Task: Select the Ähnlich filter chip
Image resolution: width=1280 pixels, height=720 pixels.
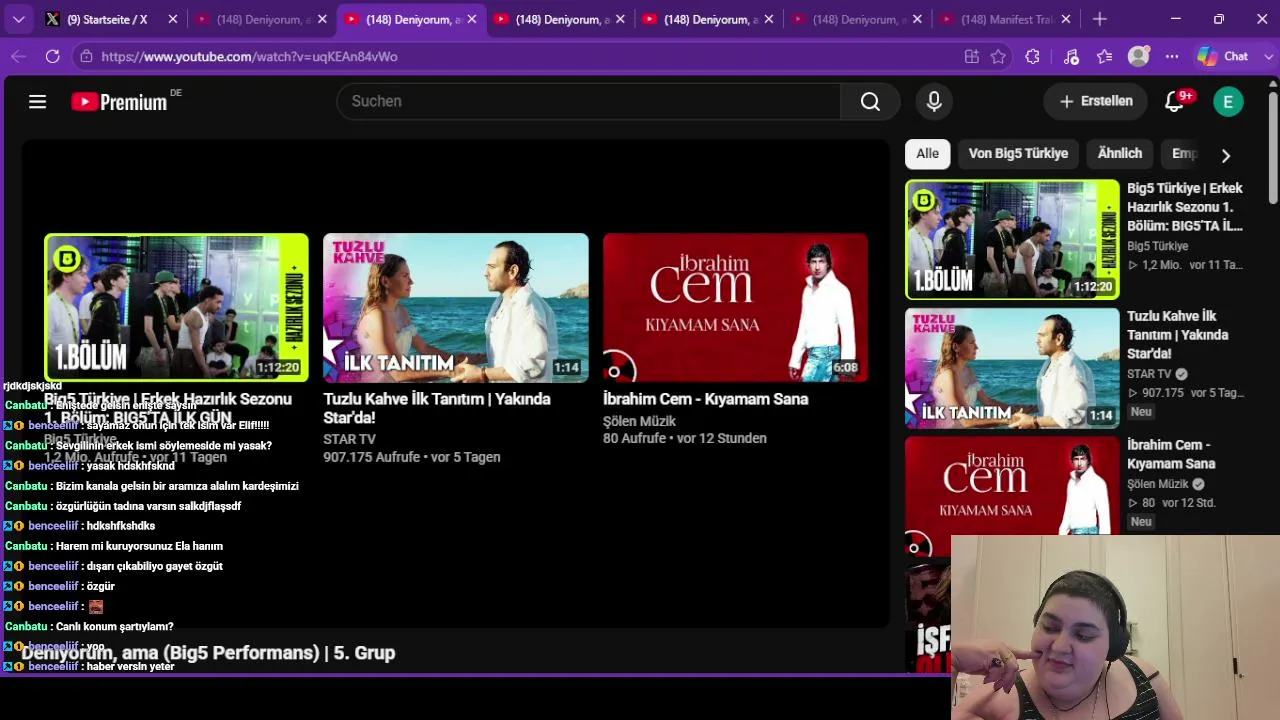Action: [1119, 153]
